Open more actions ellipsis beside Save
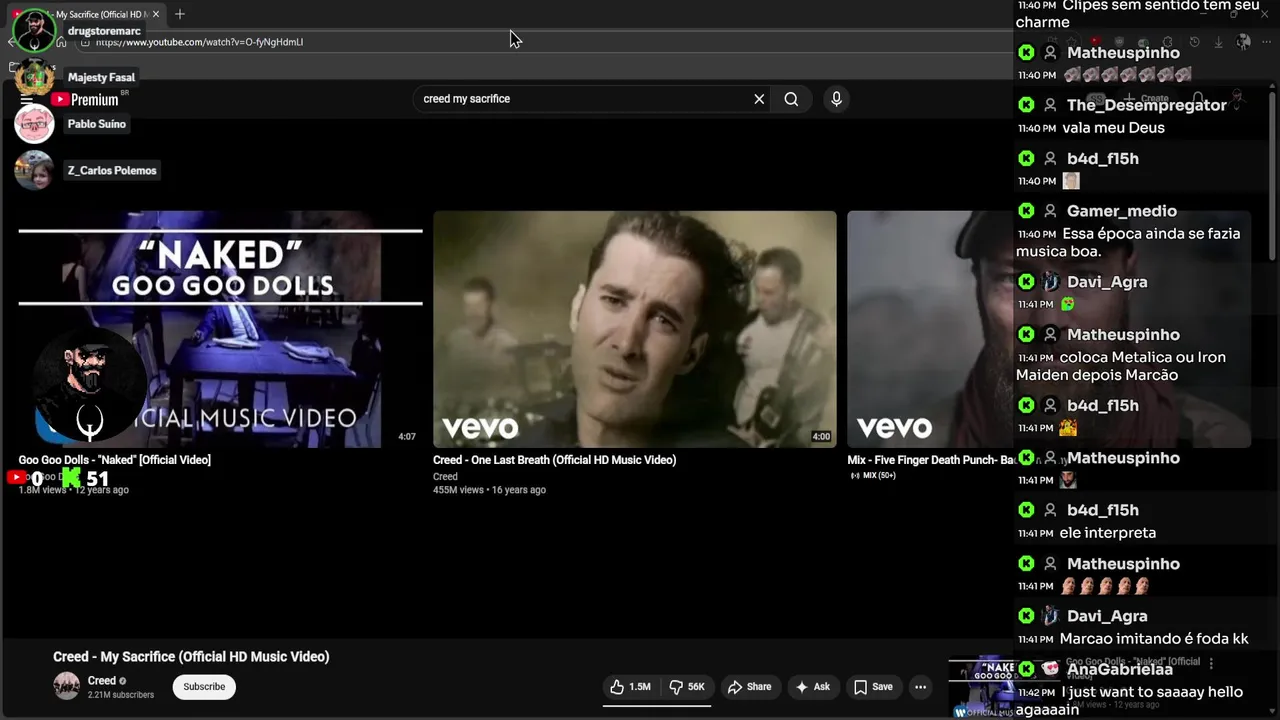This screenshot has height=720, width=1280. coord(920,687)
